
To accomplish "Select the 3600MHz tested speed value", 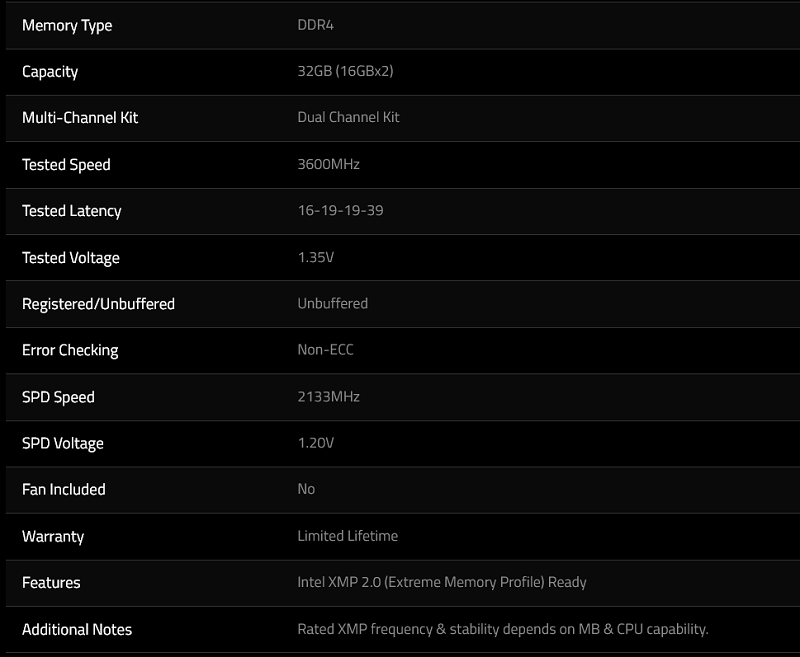I will (x=328, y=165).
